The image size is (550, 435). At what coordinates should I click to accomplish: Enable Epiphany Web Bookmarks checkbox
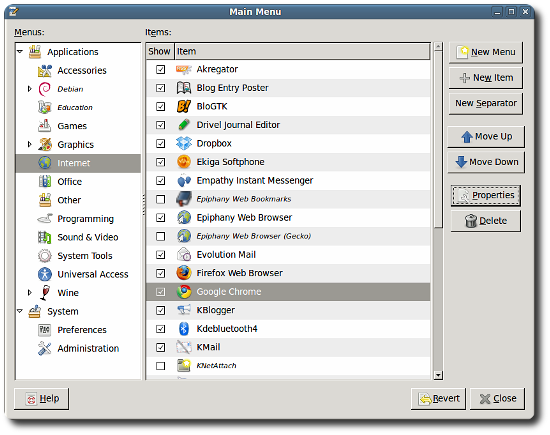161,199
